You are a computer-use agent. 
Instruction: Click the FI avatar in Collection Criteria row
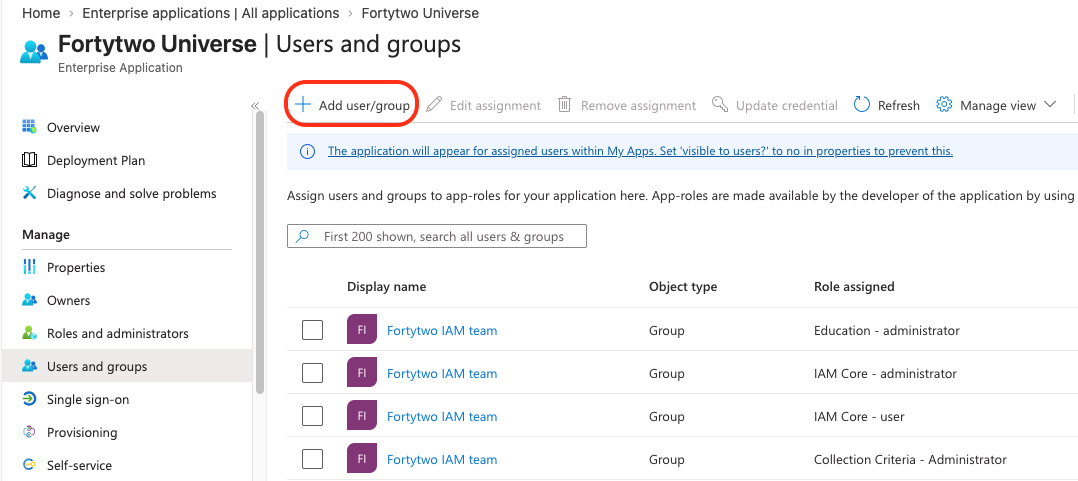pos(362,459)
